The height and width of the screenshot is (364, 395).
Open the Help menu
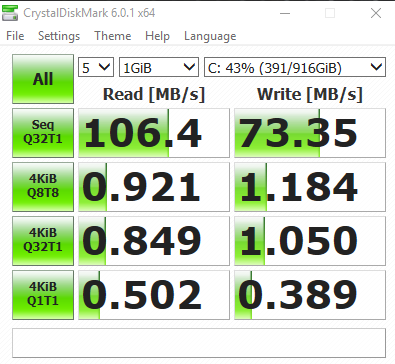coord(157,36)
